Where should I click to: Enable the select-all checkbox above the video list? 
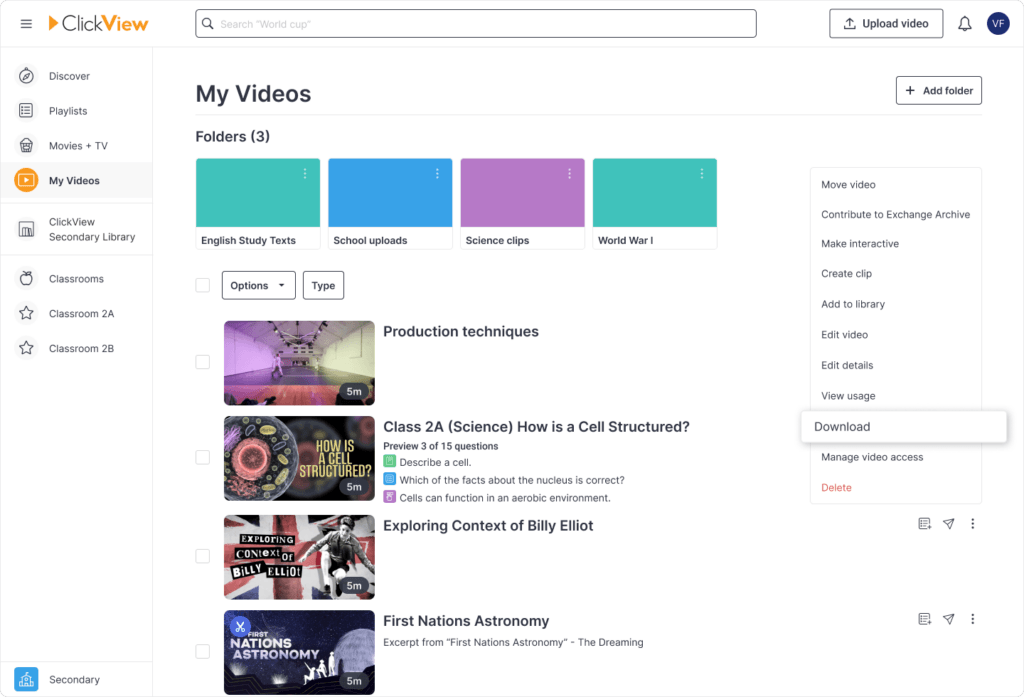point(203,285)
